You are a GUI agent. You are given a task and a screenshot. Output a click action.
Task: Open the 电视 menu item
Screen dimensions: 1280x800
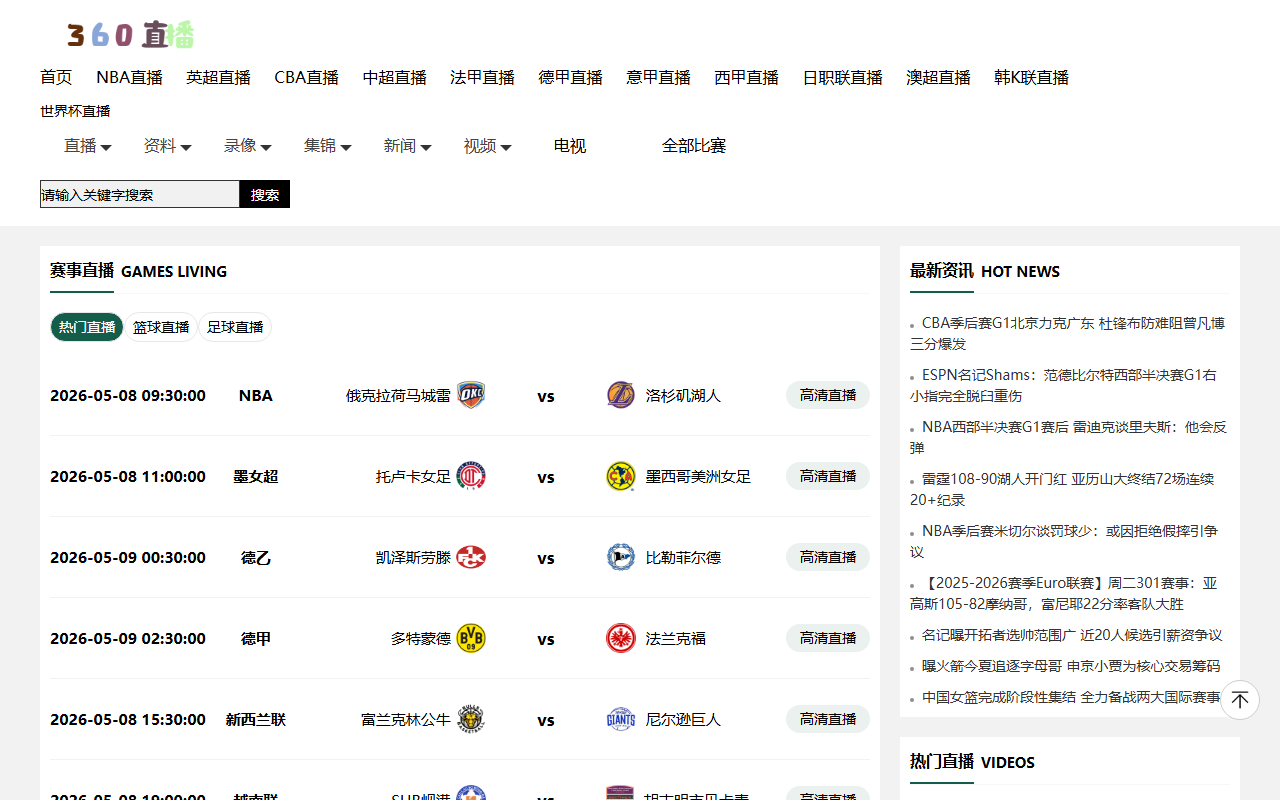(x=570, y=146)
